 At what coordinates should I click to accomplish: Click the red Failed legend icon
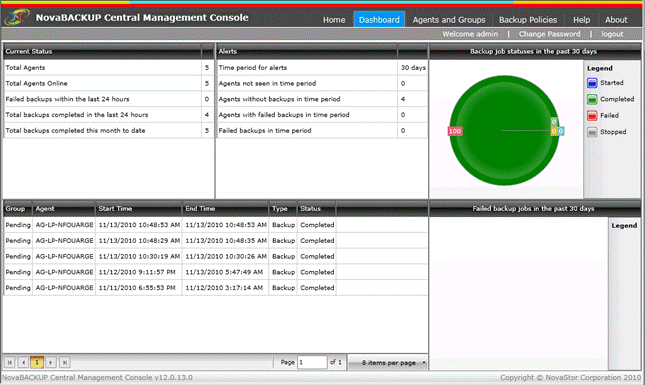click(x=592, y=116)
